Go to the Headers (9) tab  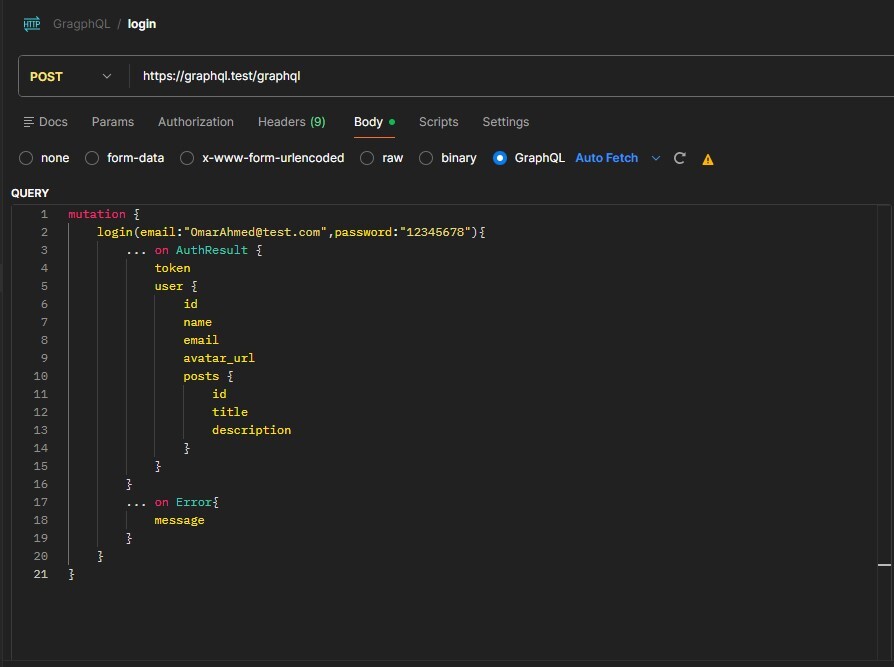pyautogui.click(x=291, y=122)
